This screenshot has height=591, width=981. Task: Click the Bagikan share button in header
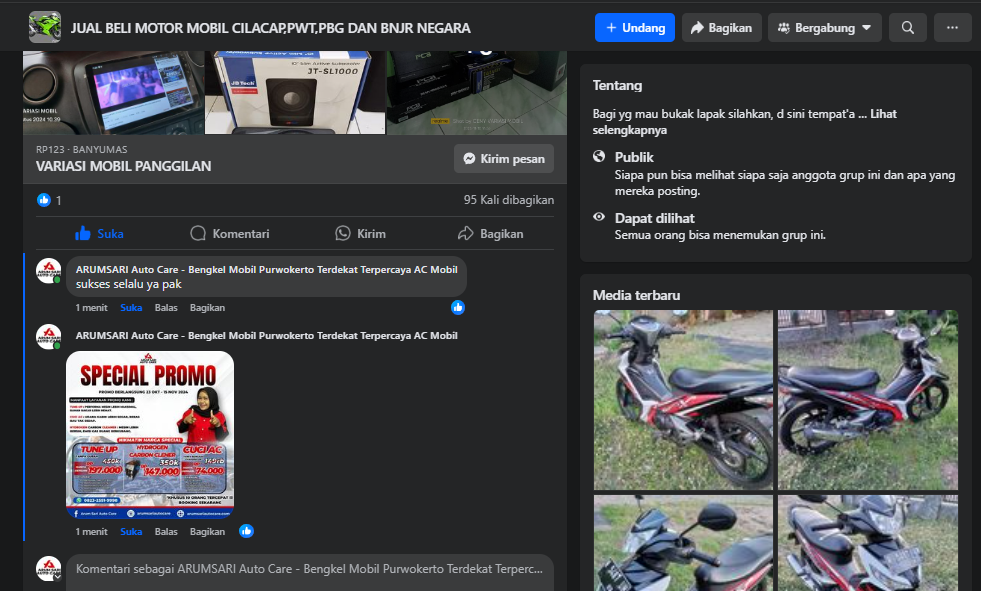tap(721, 28)
